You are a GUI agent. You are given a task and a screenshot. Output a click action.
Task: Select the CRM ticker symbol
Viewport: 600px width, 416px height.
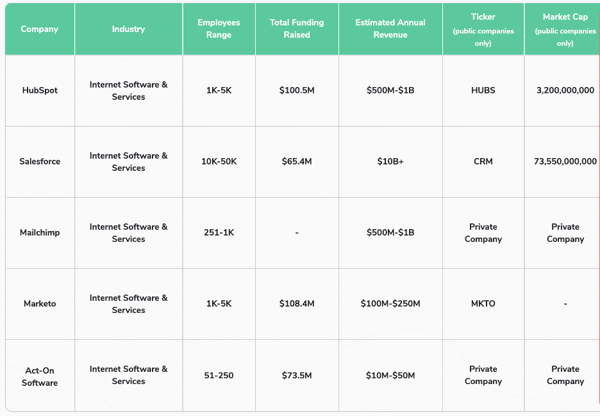click(483, 161)
